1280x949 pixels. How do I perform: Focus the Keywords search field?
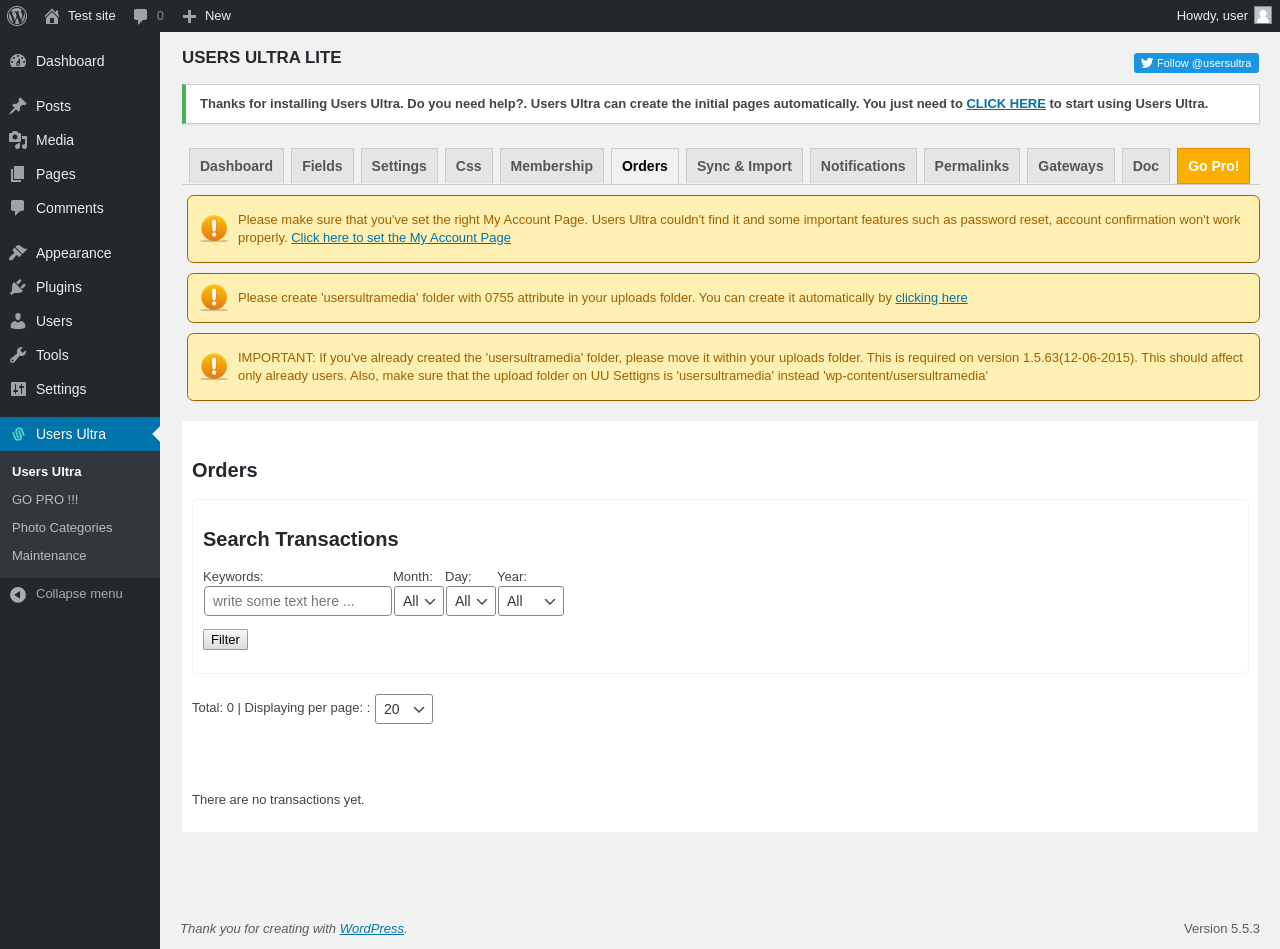[x=298, y=601]
